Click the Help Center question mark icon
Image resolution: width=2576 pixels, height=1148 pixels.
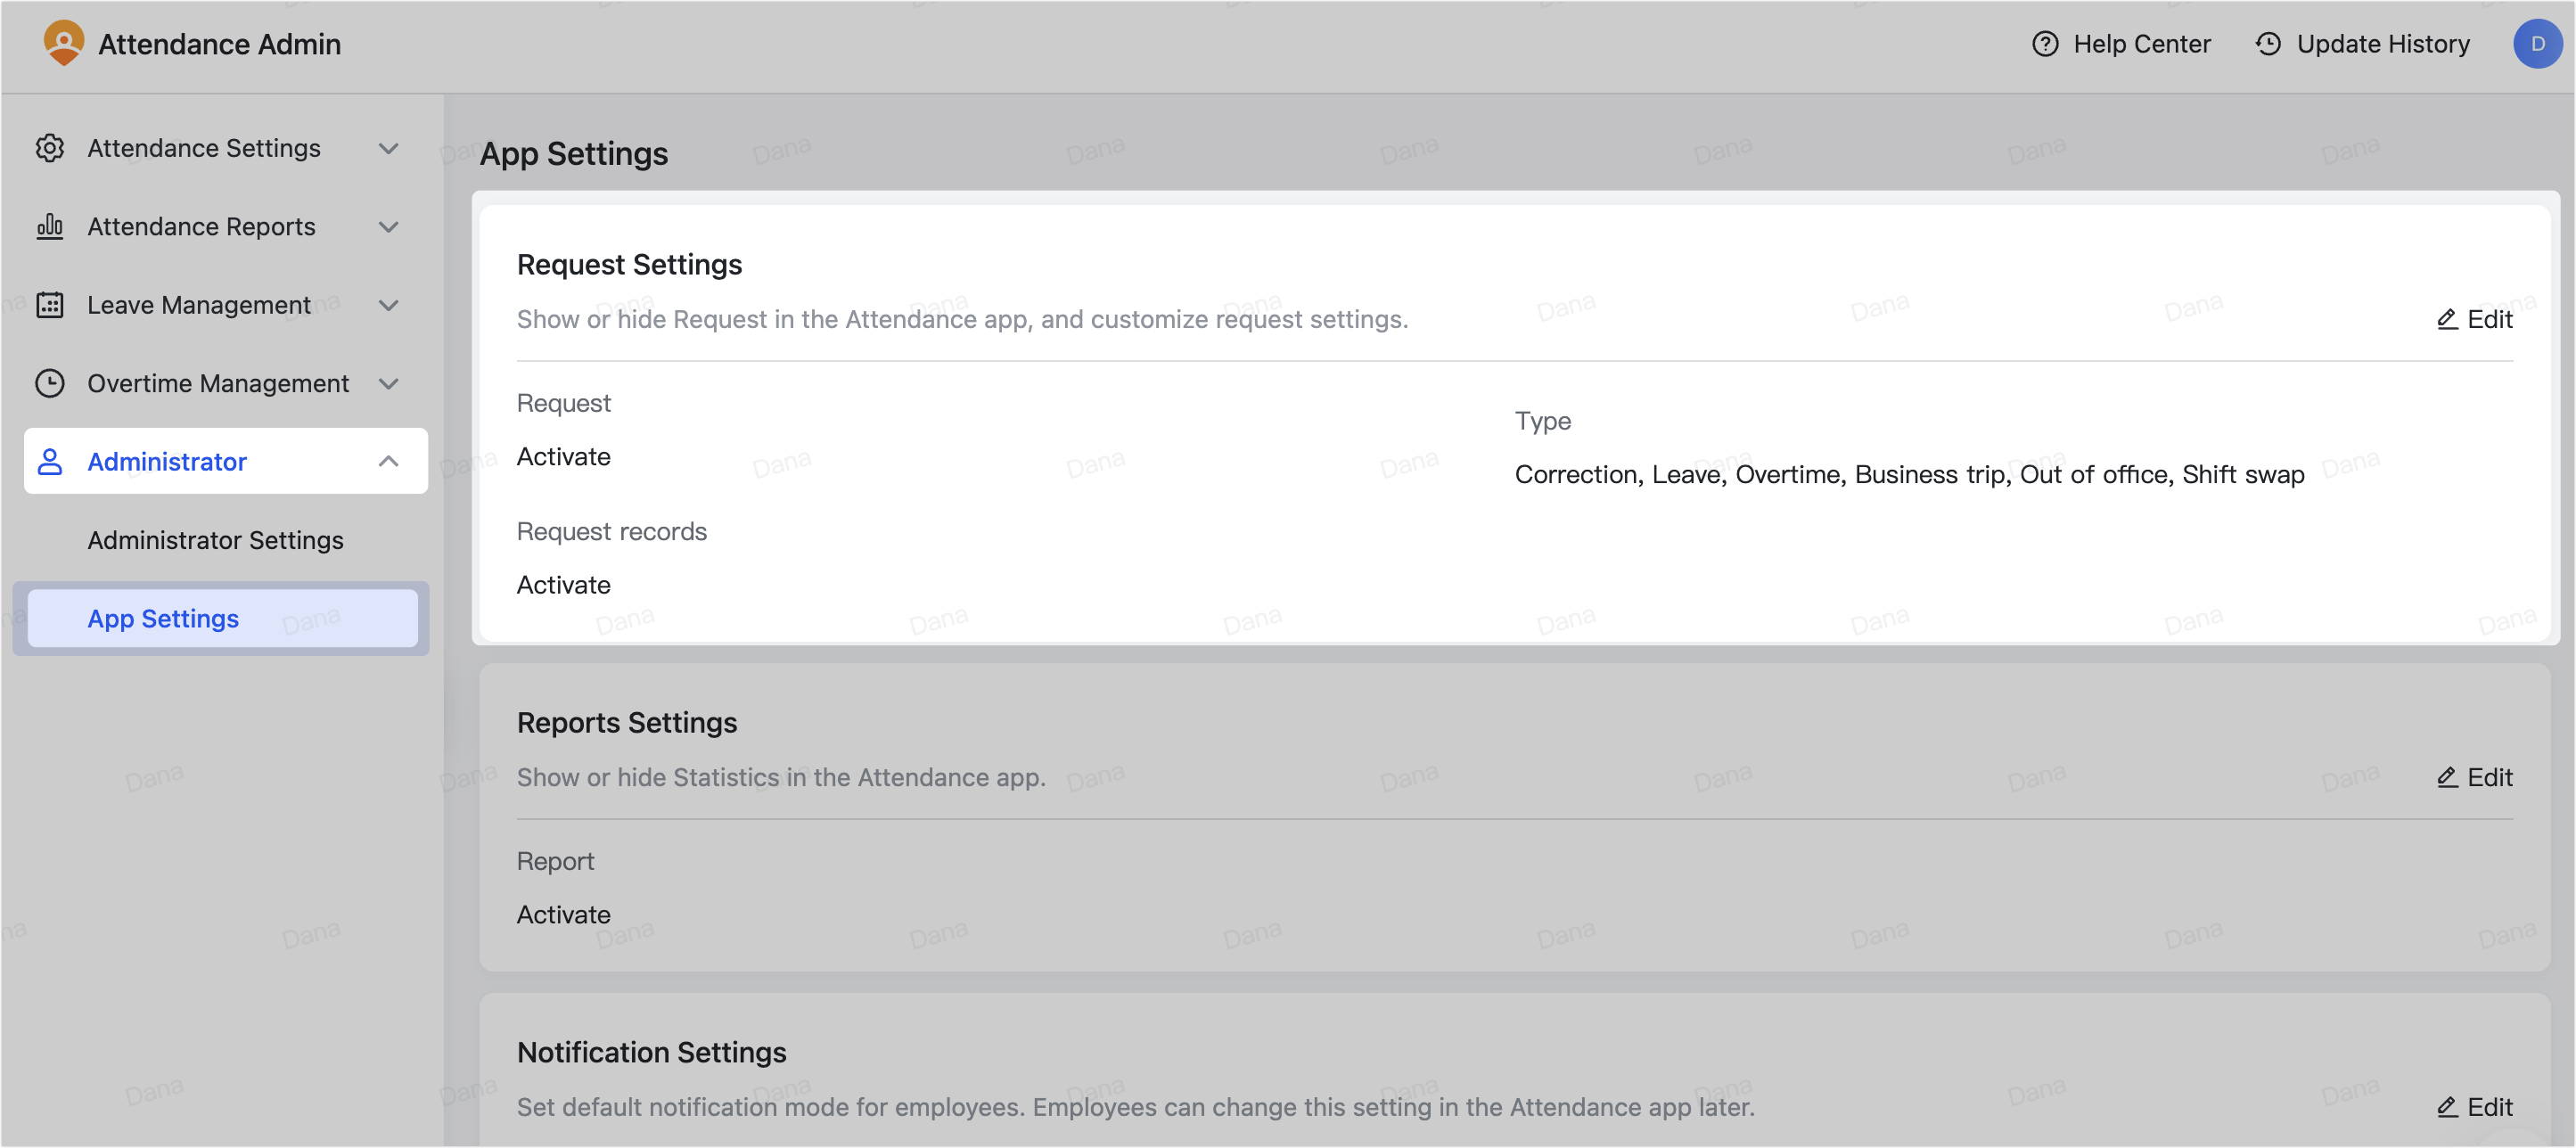click(x=2044, y=44)
